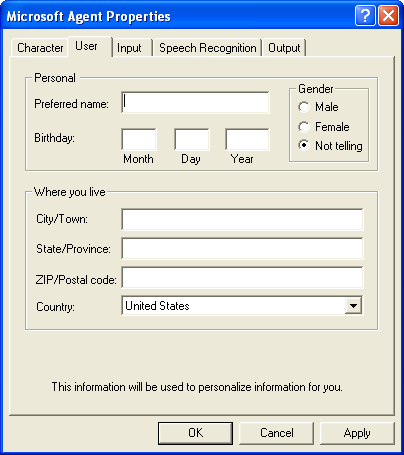Switch to the Character tab

pos(40,48)
